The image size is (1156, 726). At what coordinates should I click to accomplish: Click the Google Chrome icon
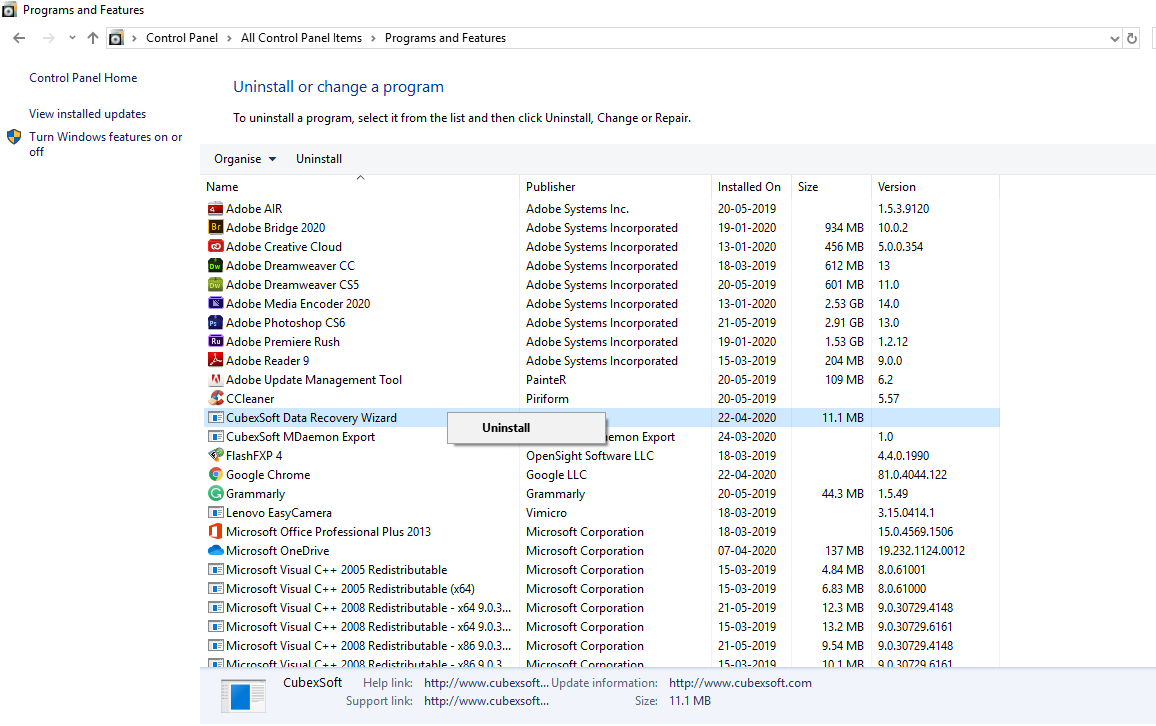pyautogui.click(x=215, y=475)
